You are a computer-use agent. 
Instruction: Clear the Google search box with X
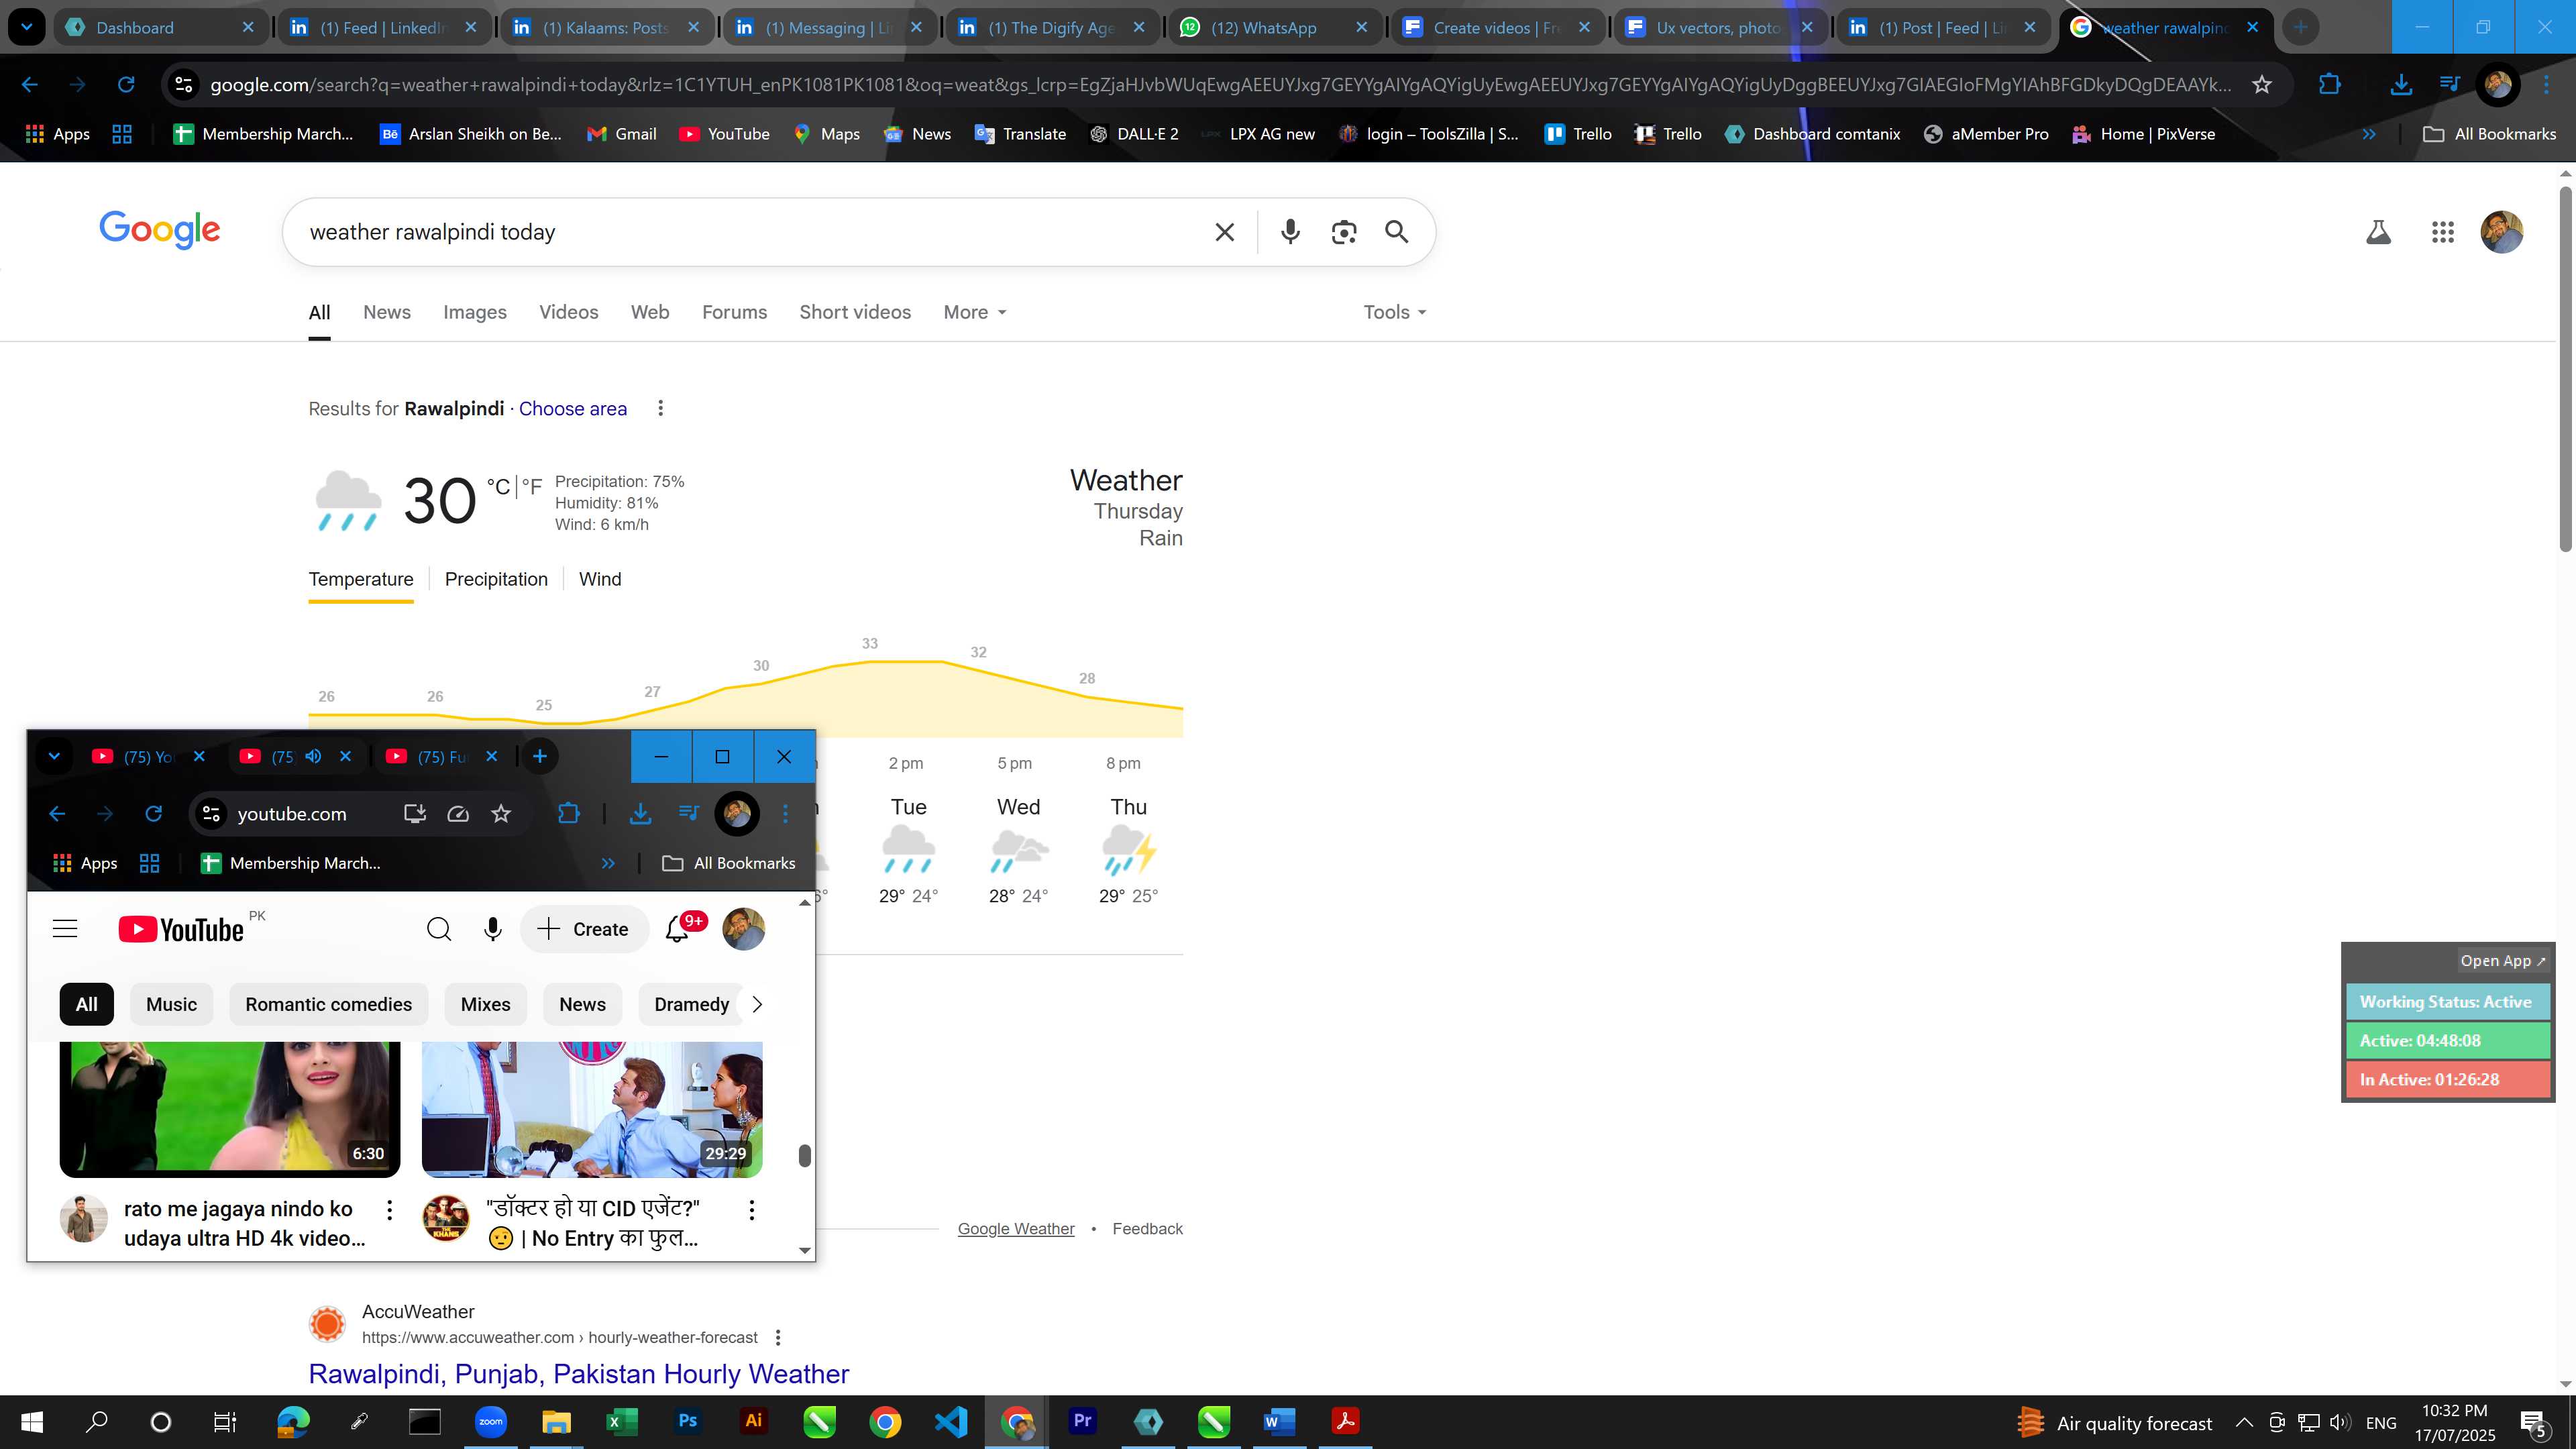click(x=1224, y=232)
